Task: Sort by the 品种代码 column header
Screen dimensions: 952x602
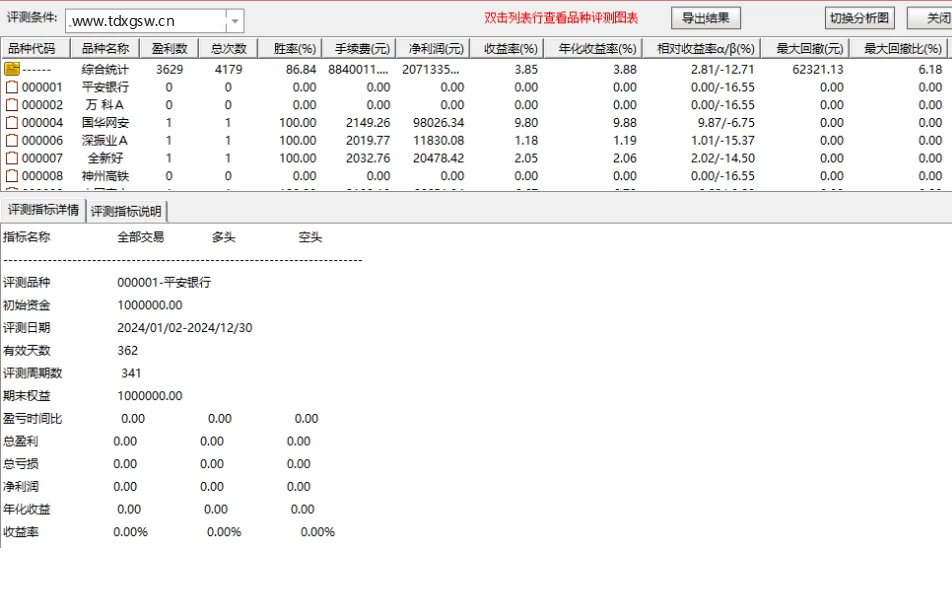Action: coord(35,48)
